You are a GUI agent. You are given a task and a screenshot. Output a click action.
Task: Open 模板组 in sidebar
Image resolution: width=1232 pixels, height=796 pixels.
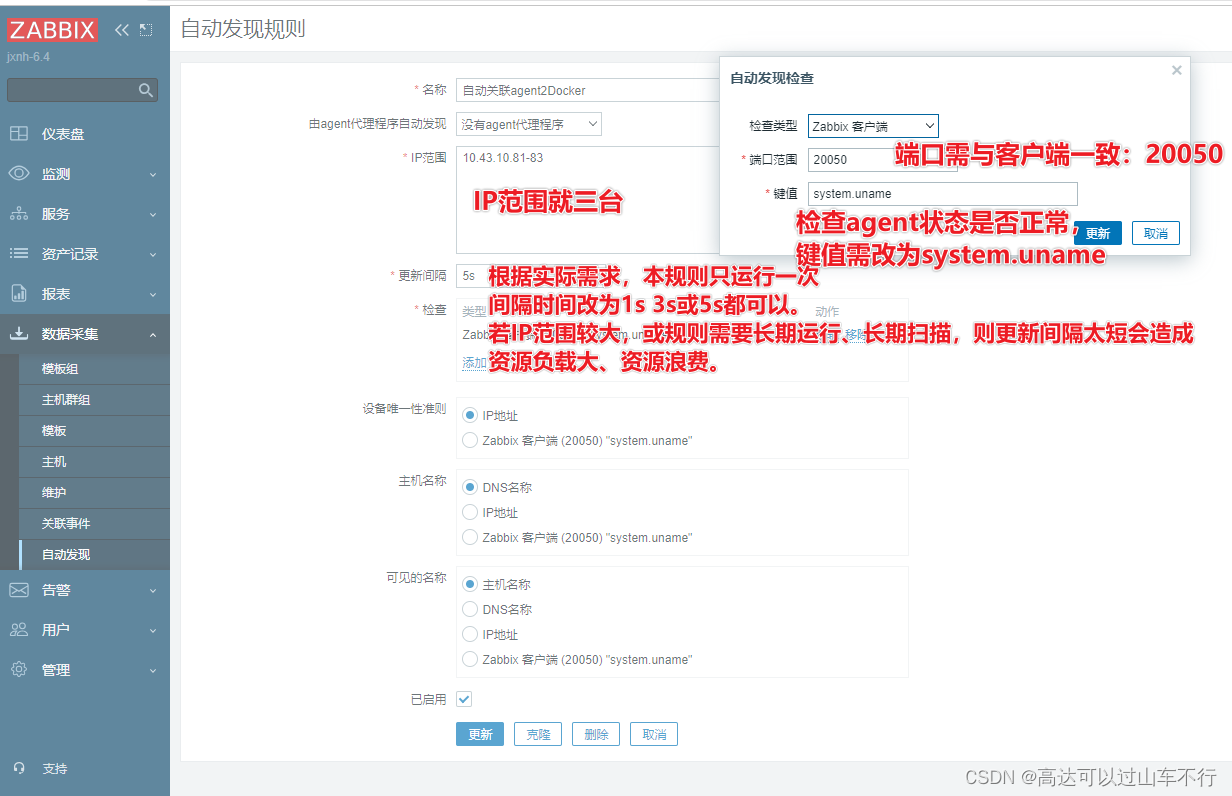click(94, 369)
